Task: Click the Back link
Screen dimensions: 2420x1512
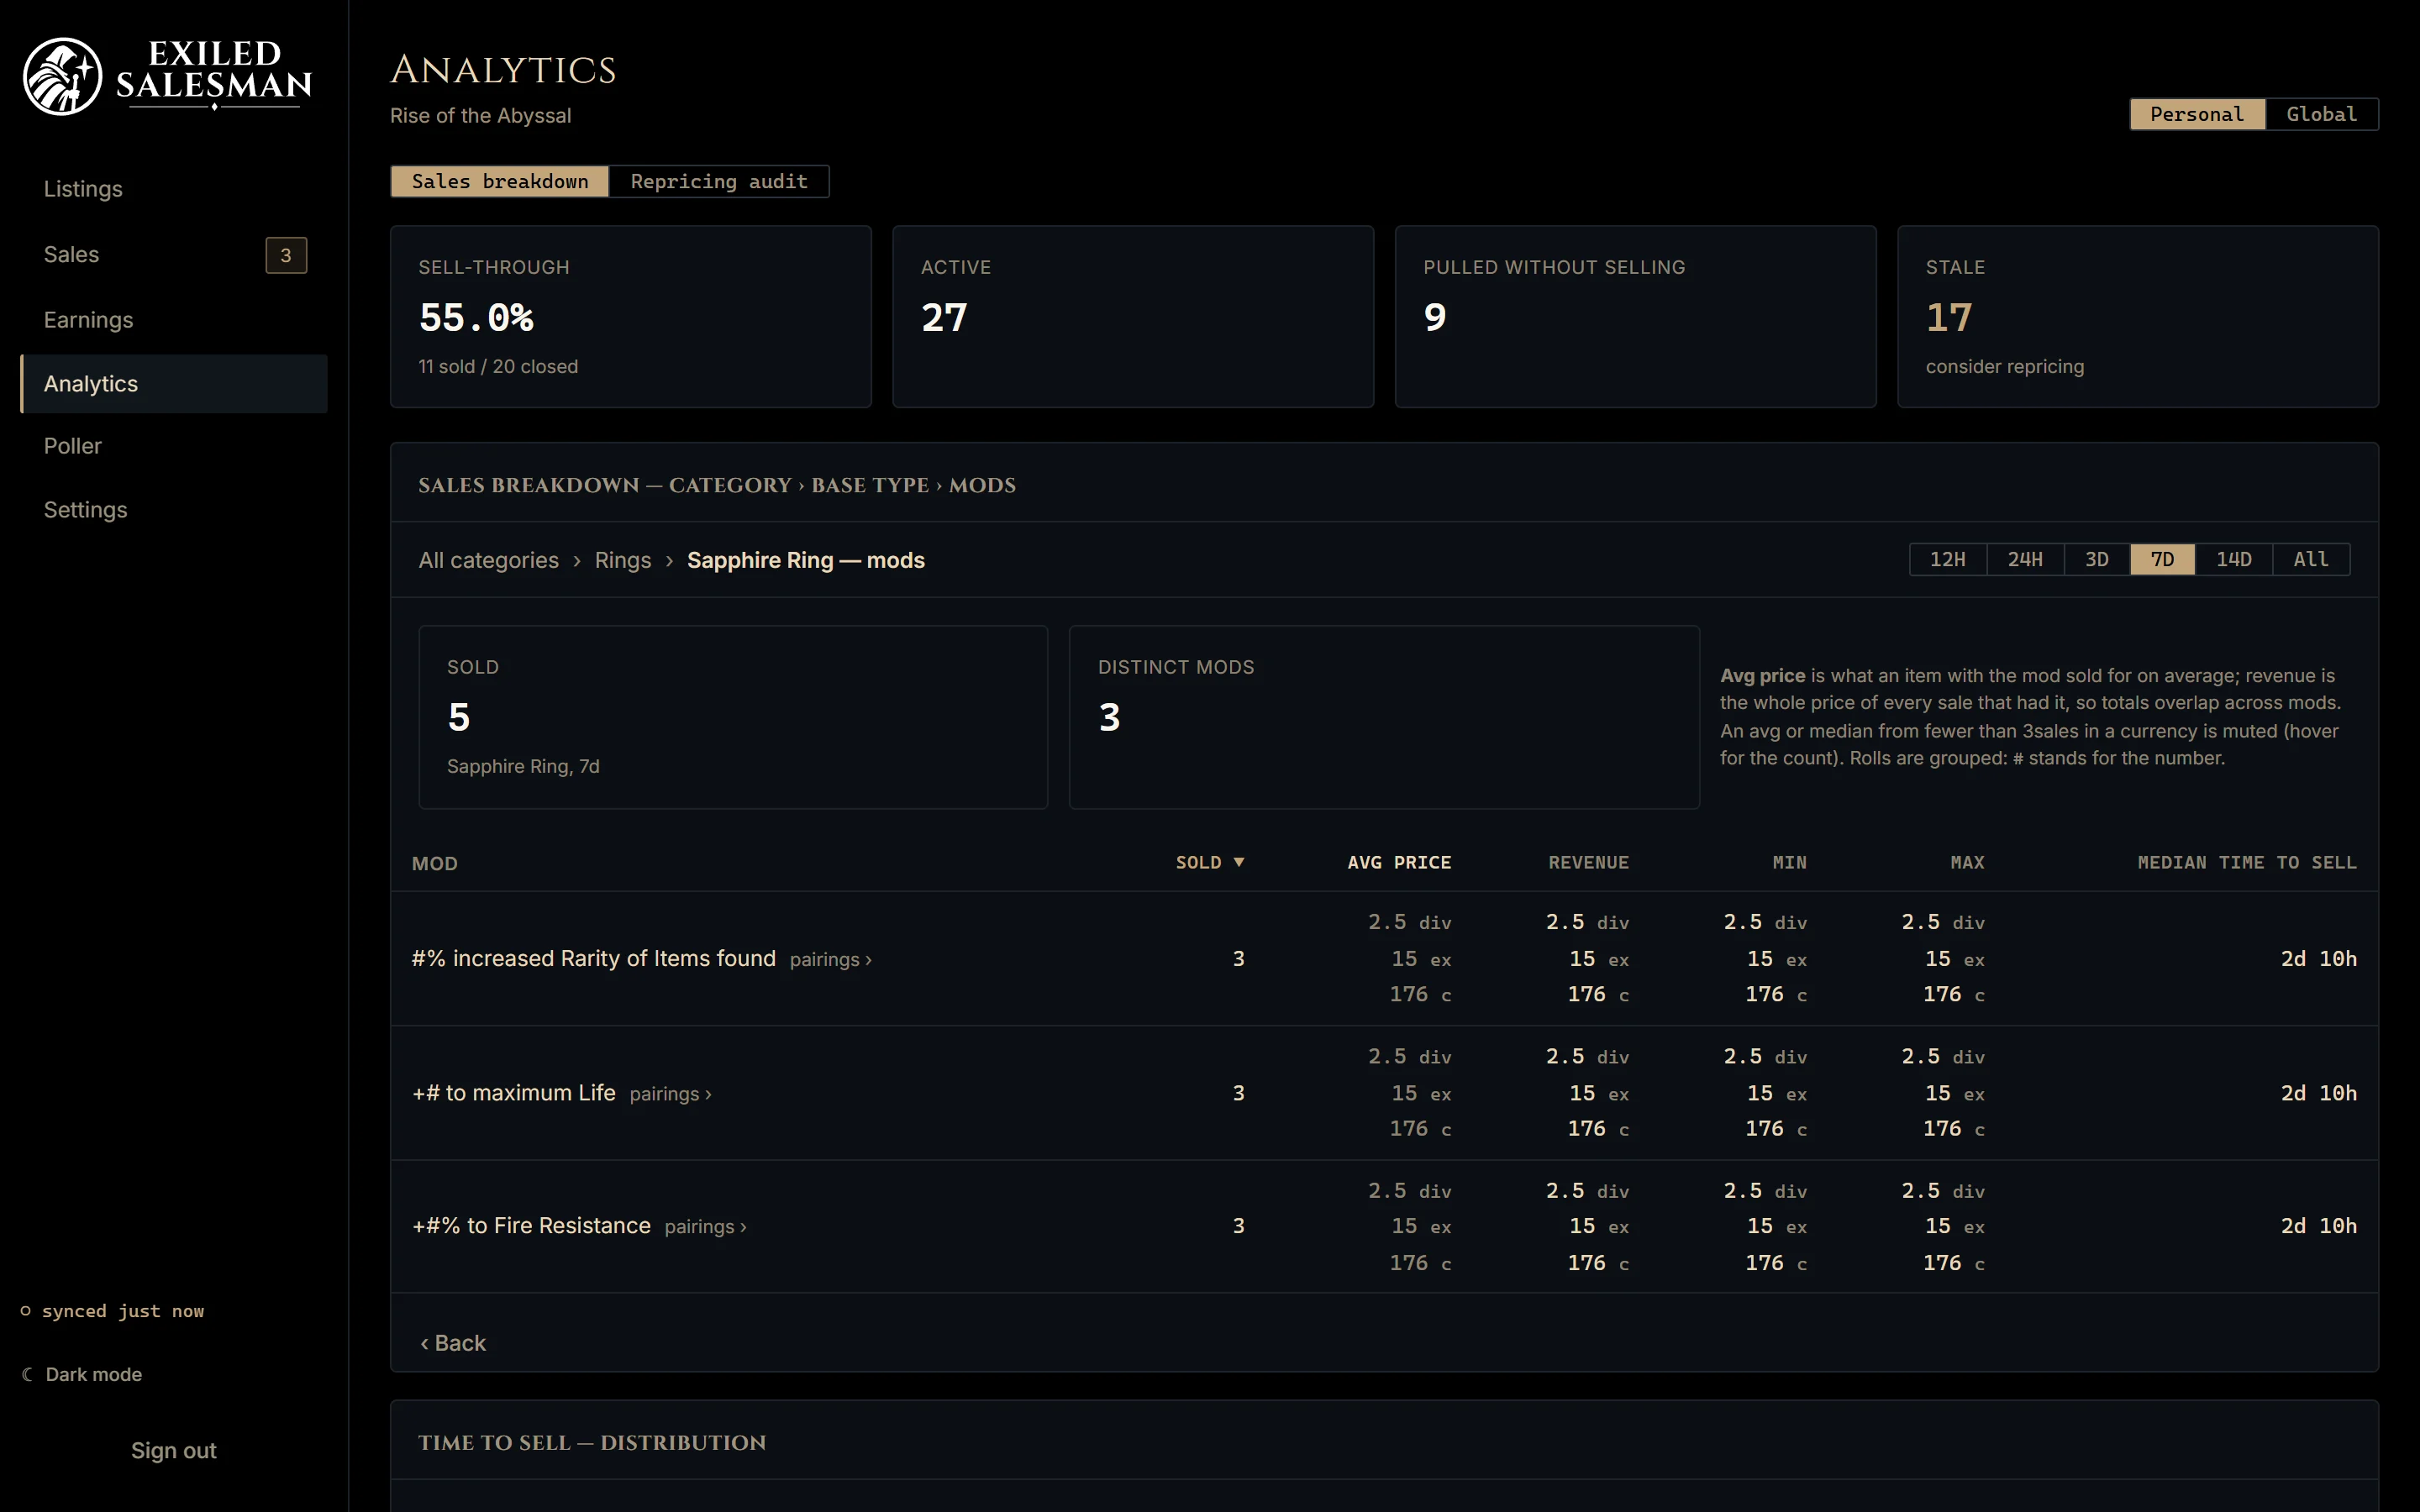Action: [453, 1343]
